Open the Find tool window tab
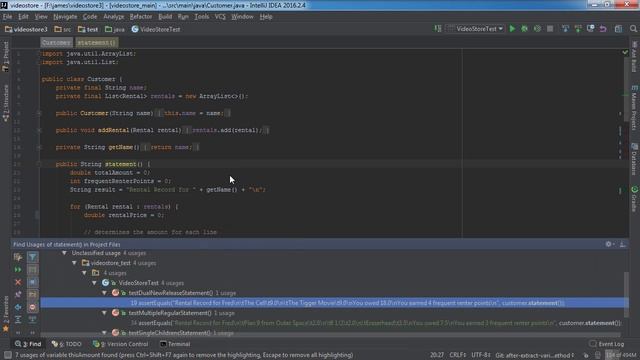The width and height of the screenshot is (640, 360). pyautogui.click(x=28, y=344)
